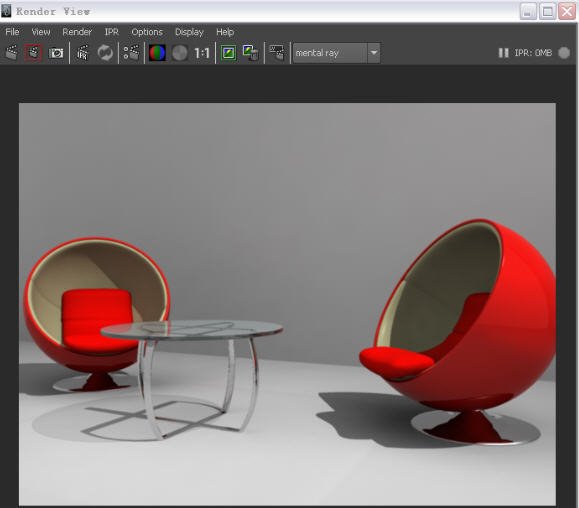
Task: Click the rendered red ball chair image
Action: pyautogui.click(x=287, y=304)
